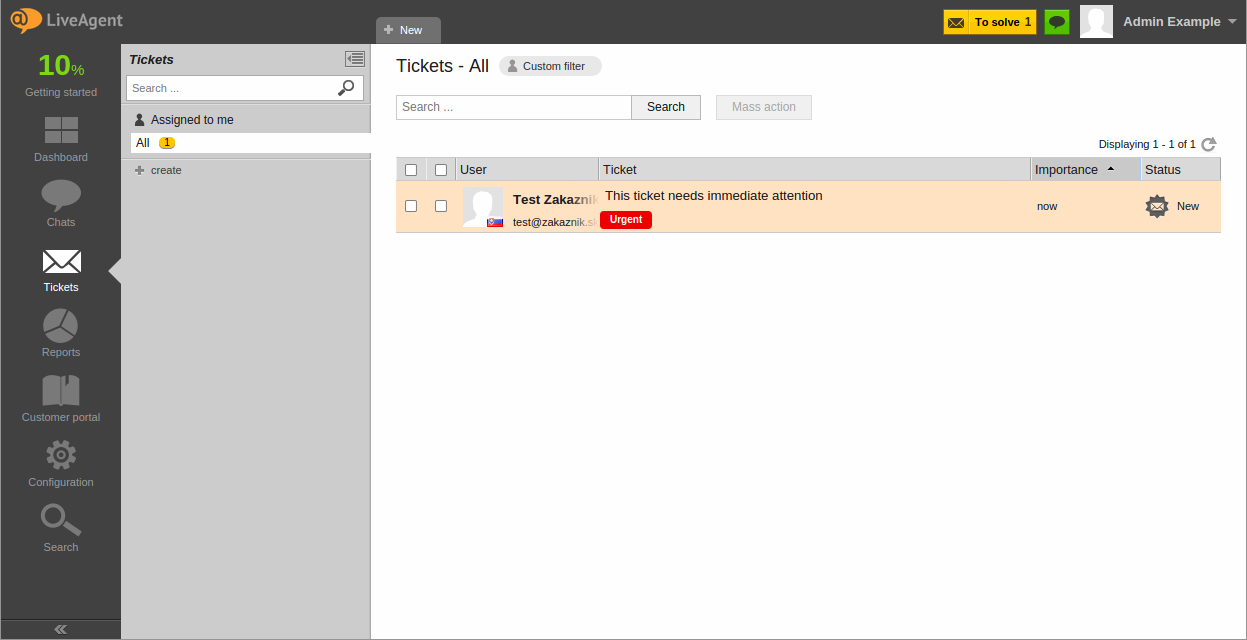Screen dimensions: 1247x640
Task: Click the Mass action button
Action: [764, 107]
